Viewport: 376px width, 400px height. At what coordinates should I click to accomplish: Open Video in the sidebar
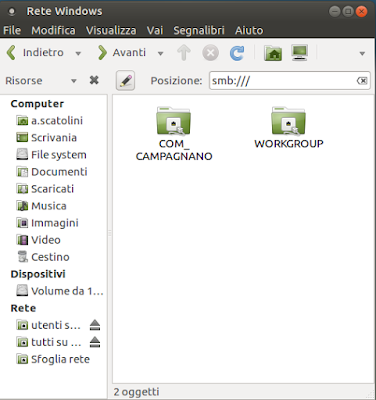coord(38,240)
